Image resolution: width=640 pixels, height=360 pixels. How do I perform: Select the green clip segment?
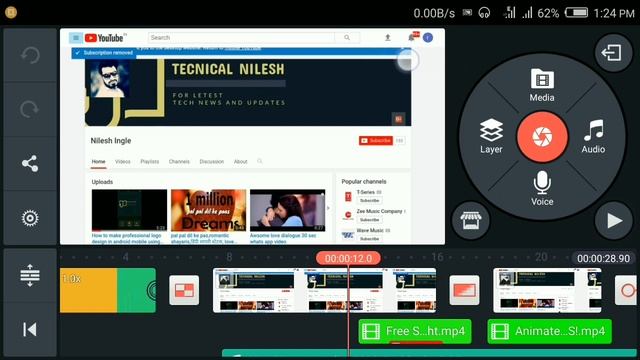(136, 290)
